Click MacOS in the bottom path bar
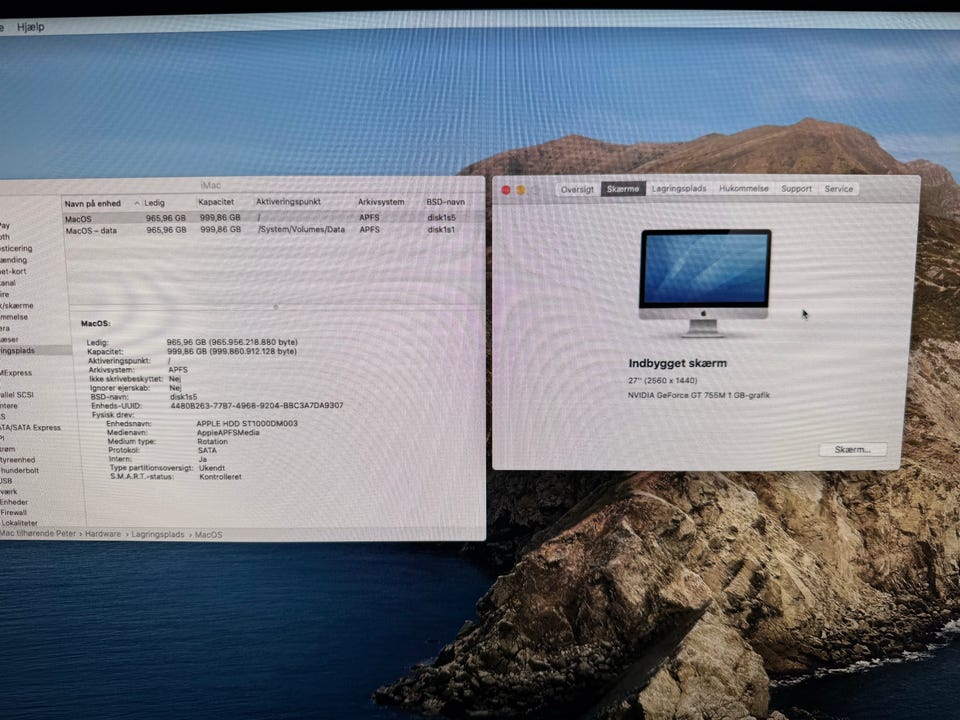This screenshot has width=960, height=720. point(208,534)
